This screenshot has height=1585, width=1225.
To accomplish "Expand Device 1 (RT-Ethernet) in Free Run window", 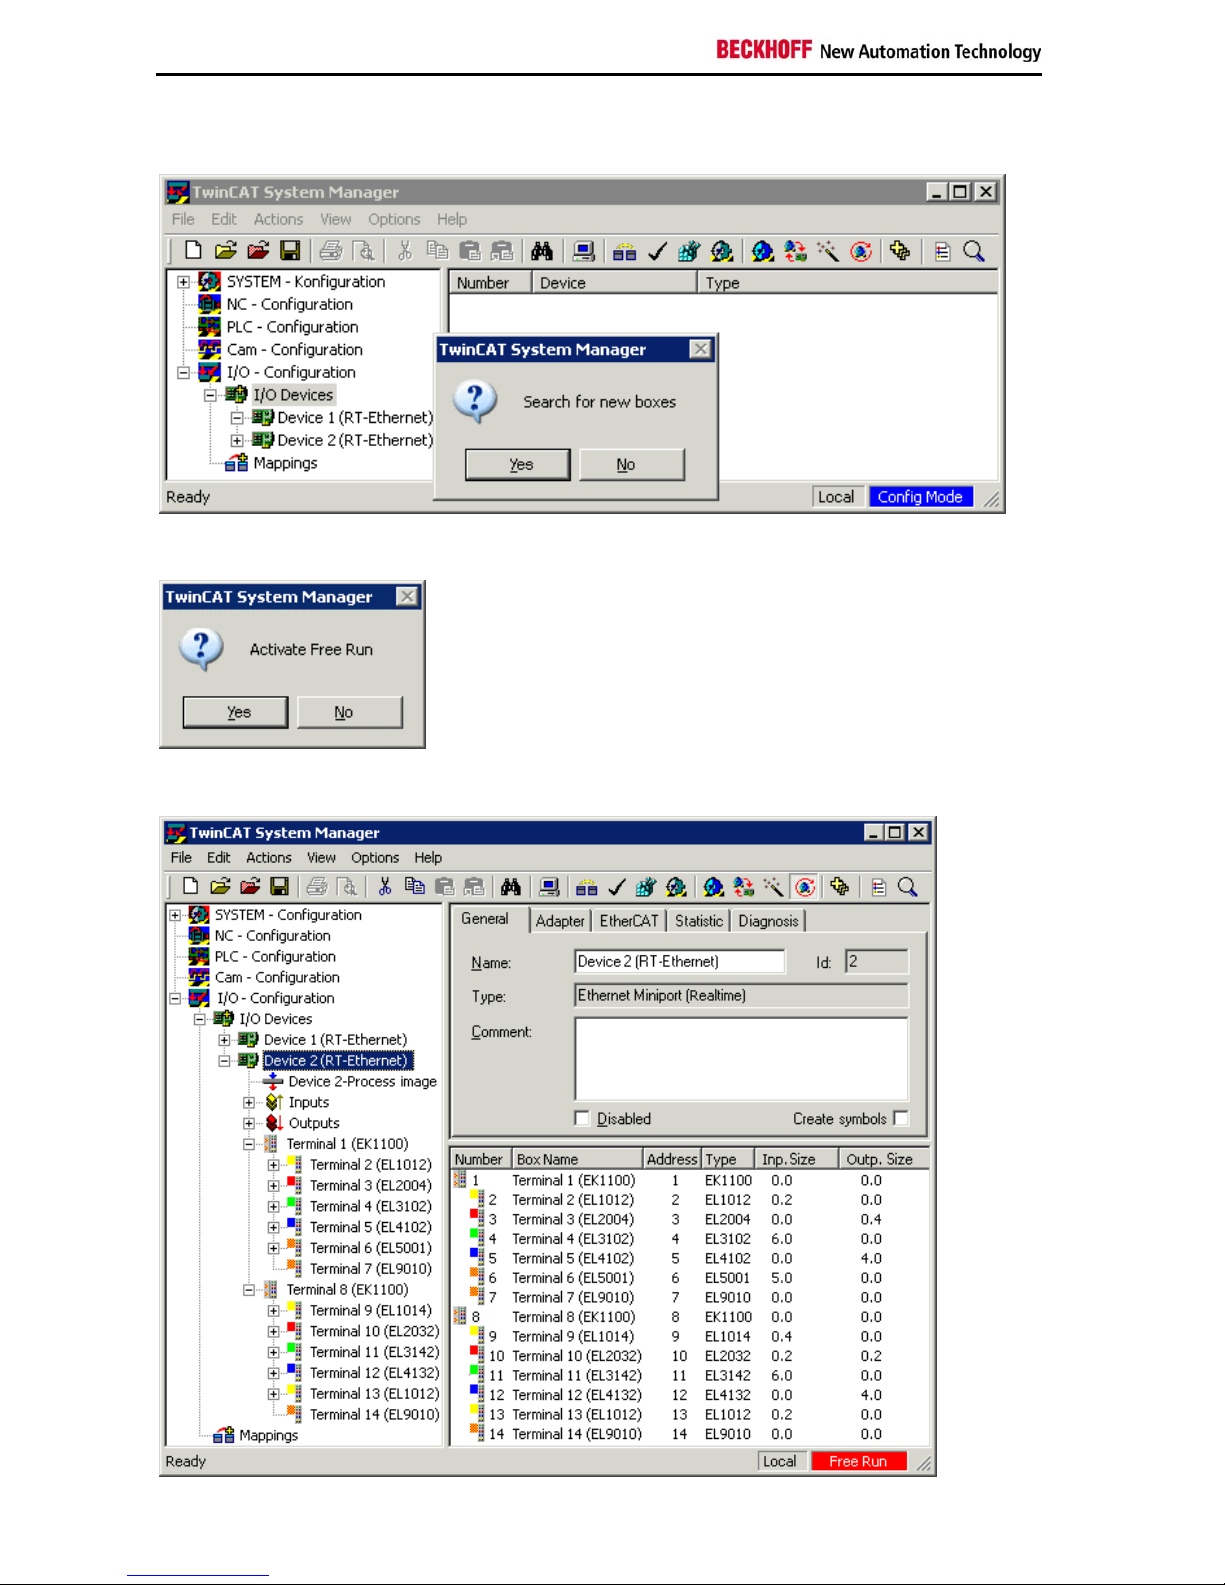I will 224,1040.
